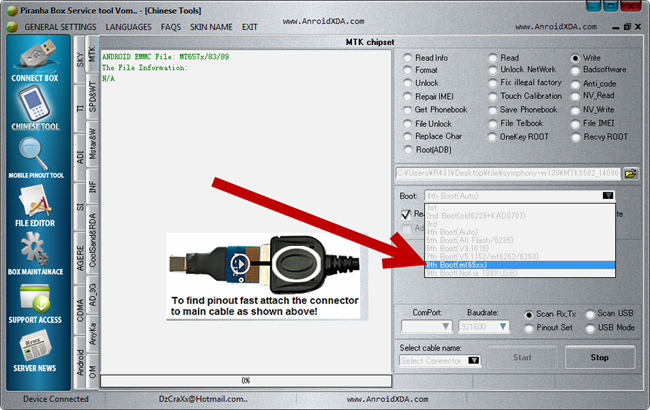
Task: Click the firmware file path field
Action: (x=509, y=173)
